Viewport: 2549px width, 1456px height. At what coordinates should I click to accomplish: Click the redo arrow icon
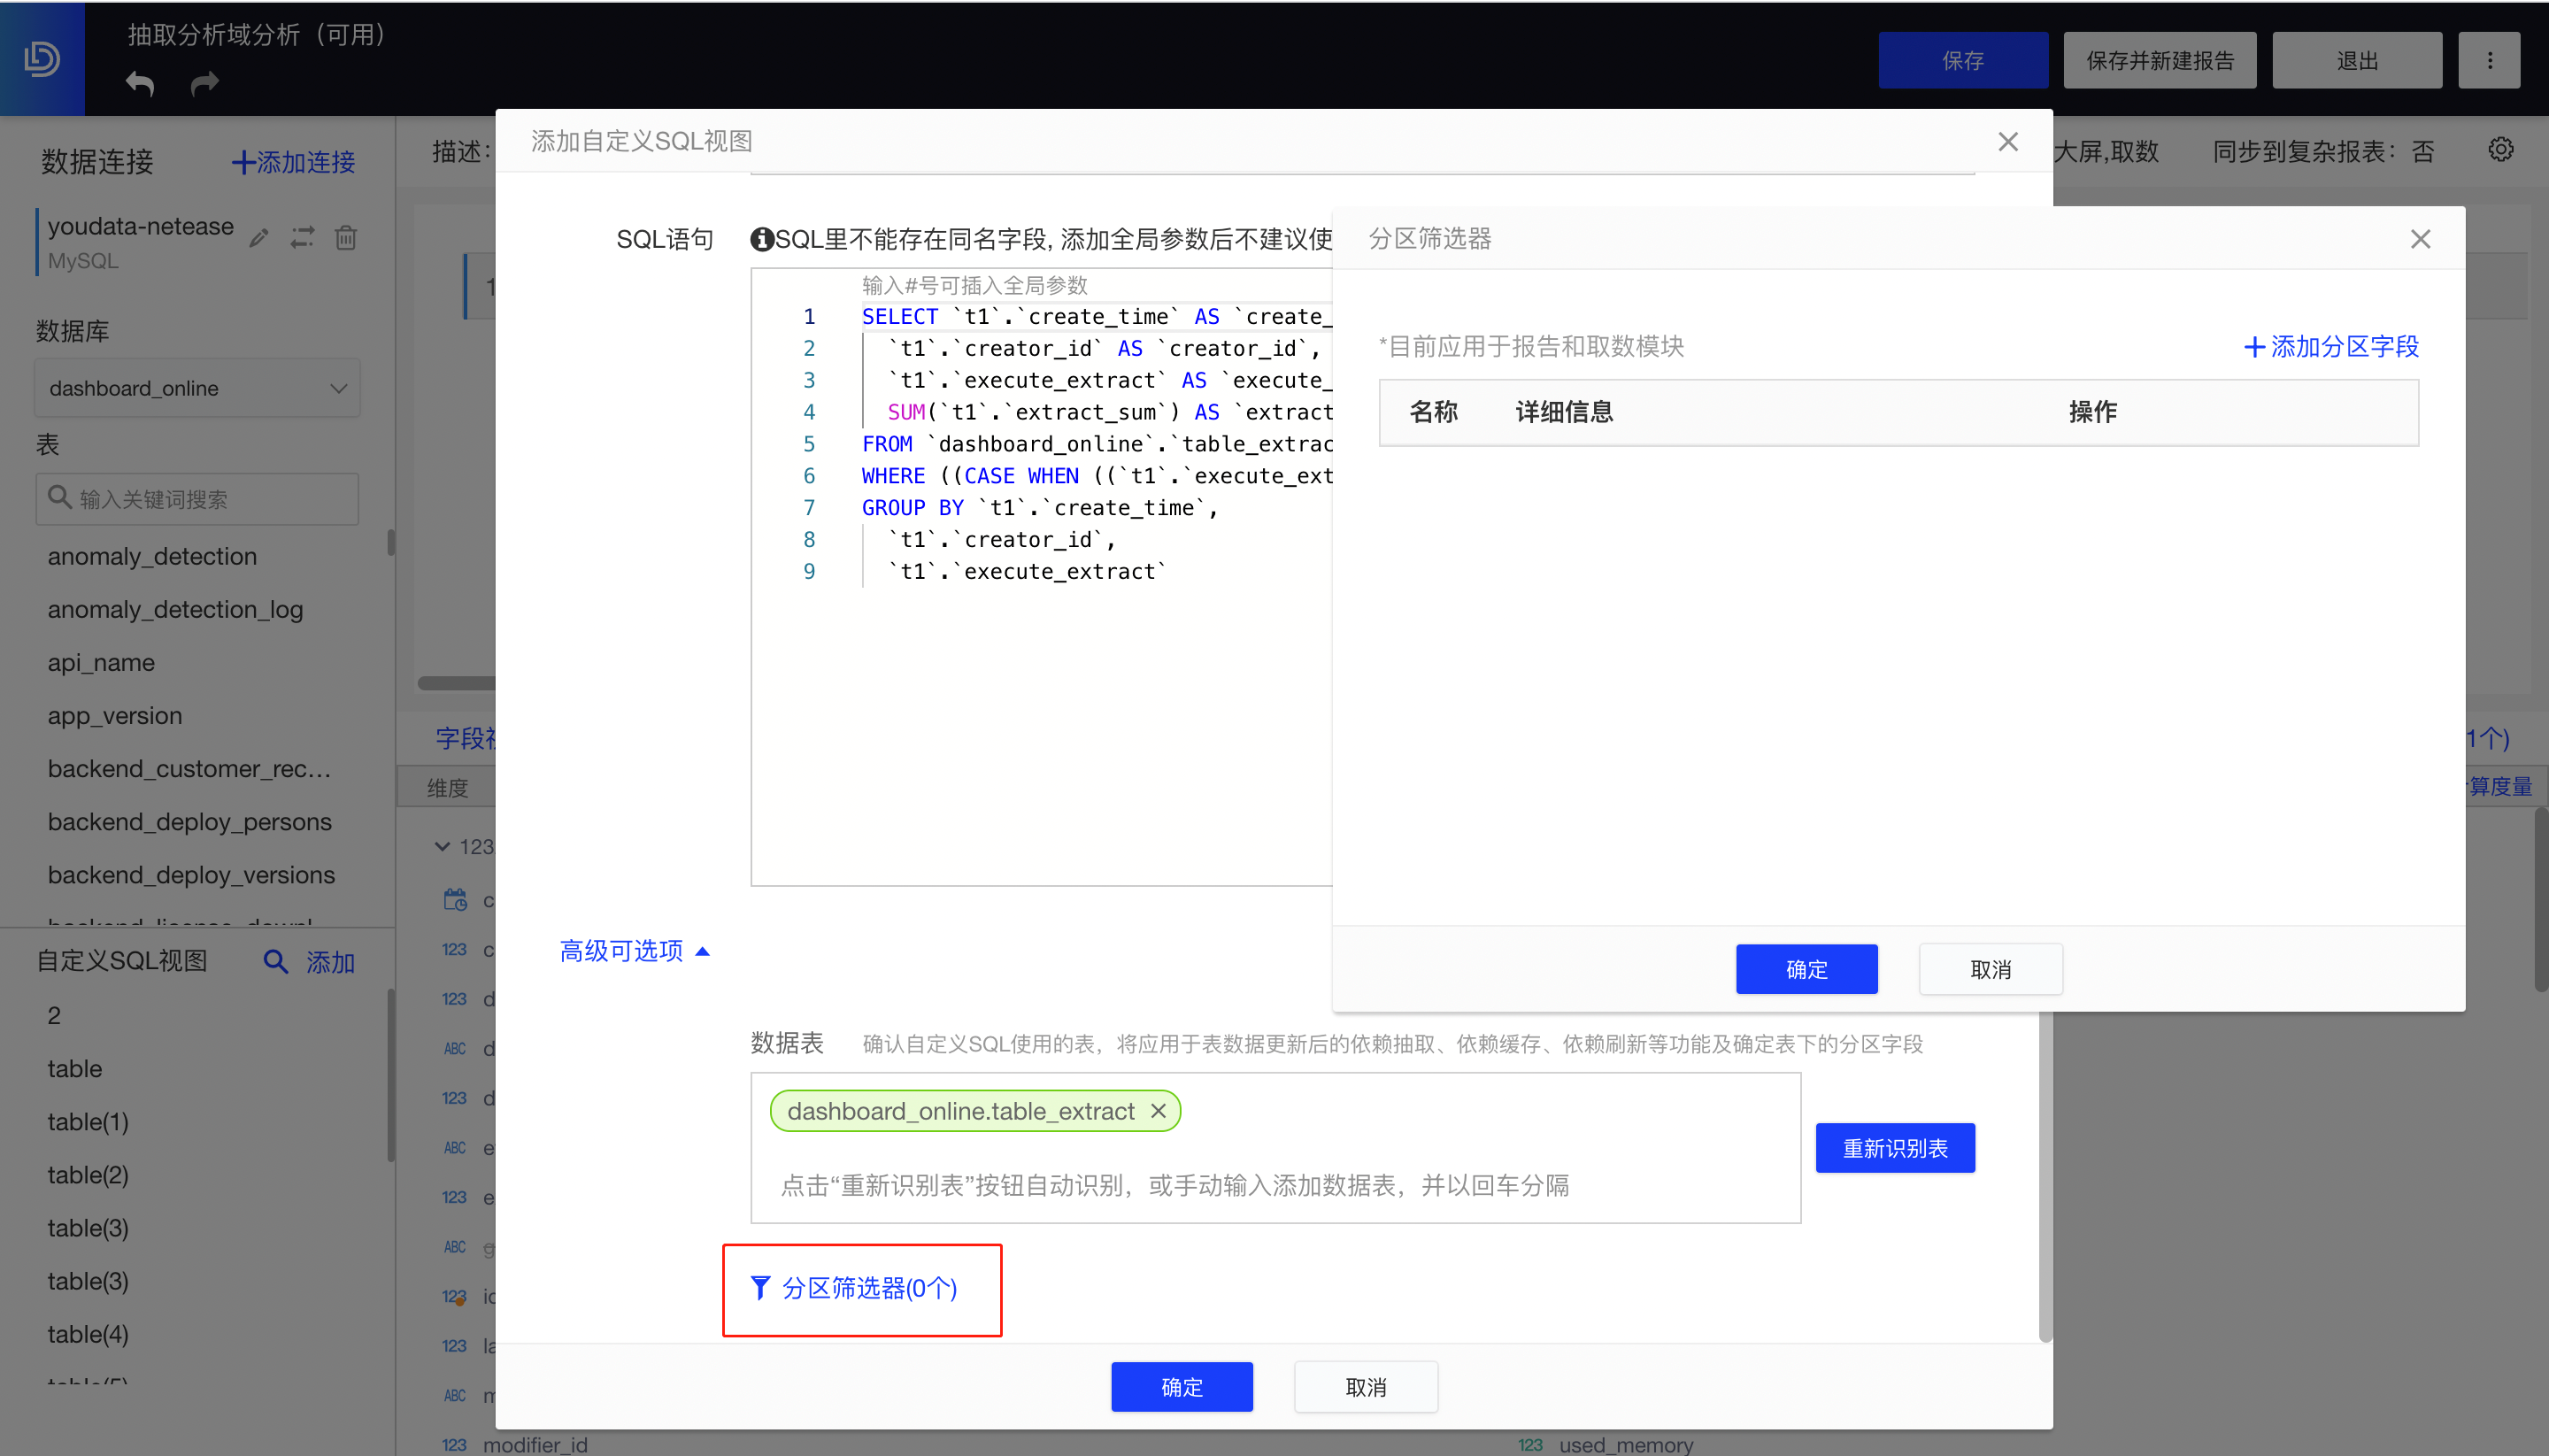pos(203,82)
